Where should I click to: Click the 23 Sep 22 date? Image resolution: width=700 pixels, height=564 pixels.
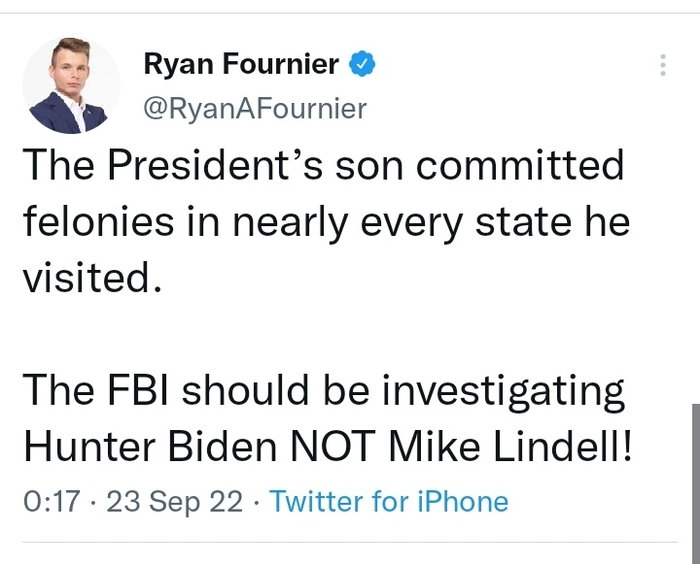point(175,501)
